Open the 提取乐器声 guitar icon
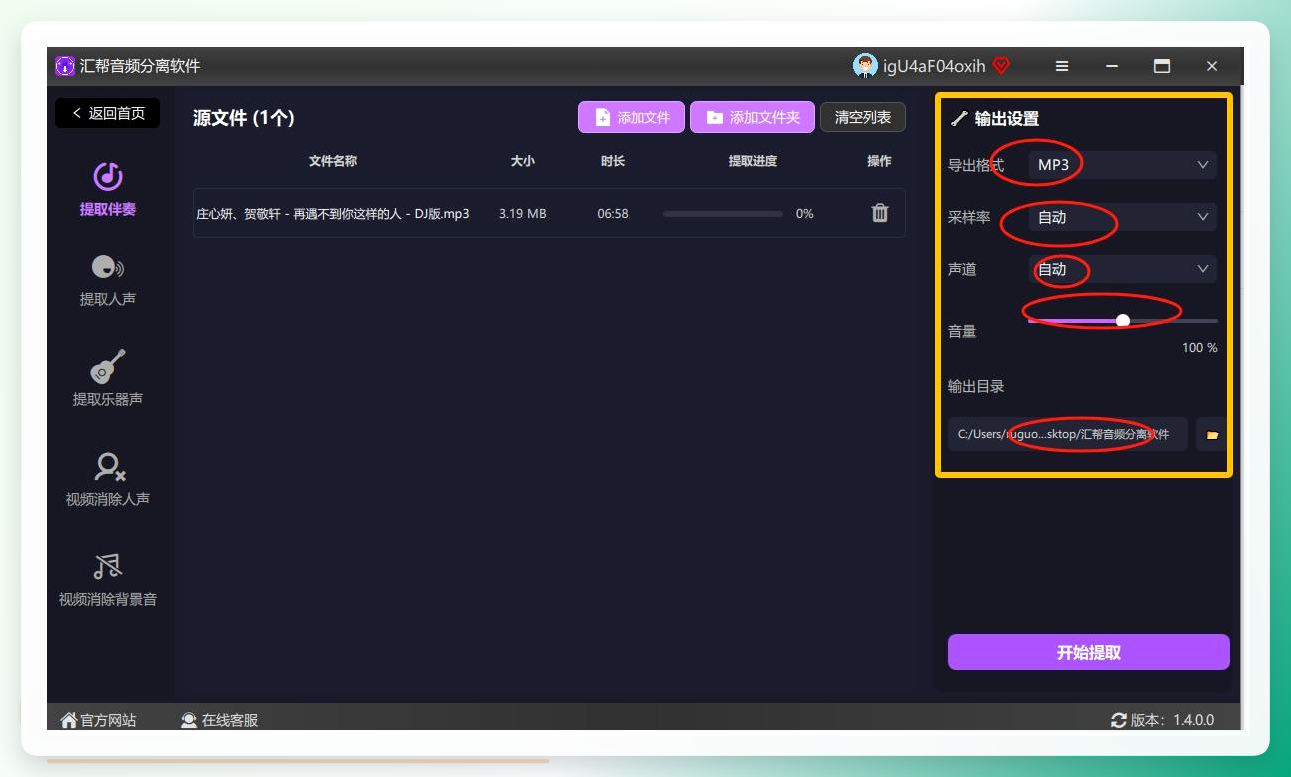This screenshot has height=777, width=1291. pyautogui.click(x=108, y=366)
